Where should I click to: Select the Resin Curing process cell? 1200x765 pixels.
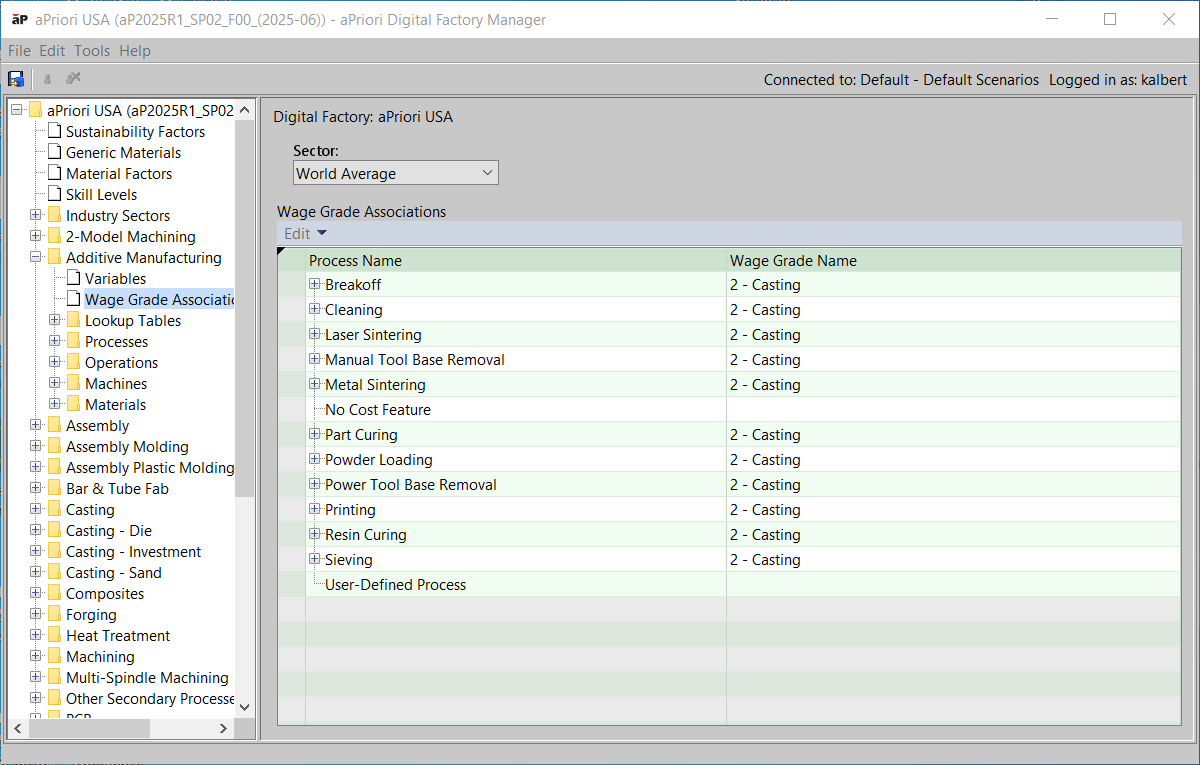(x=516, y=534)
